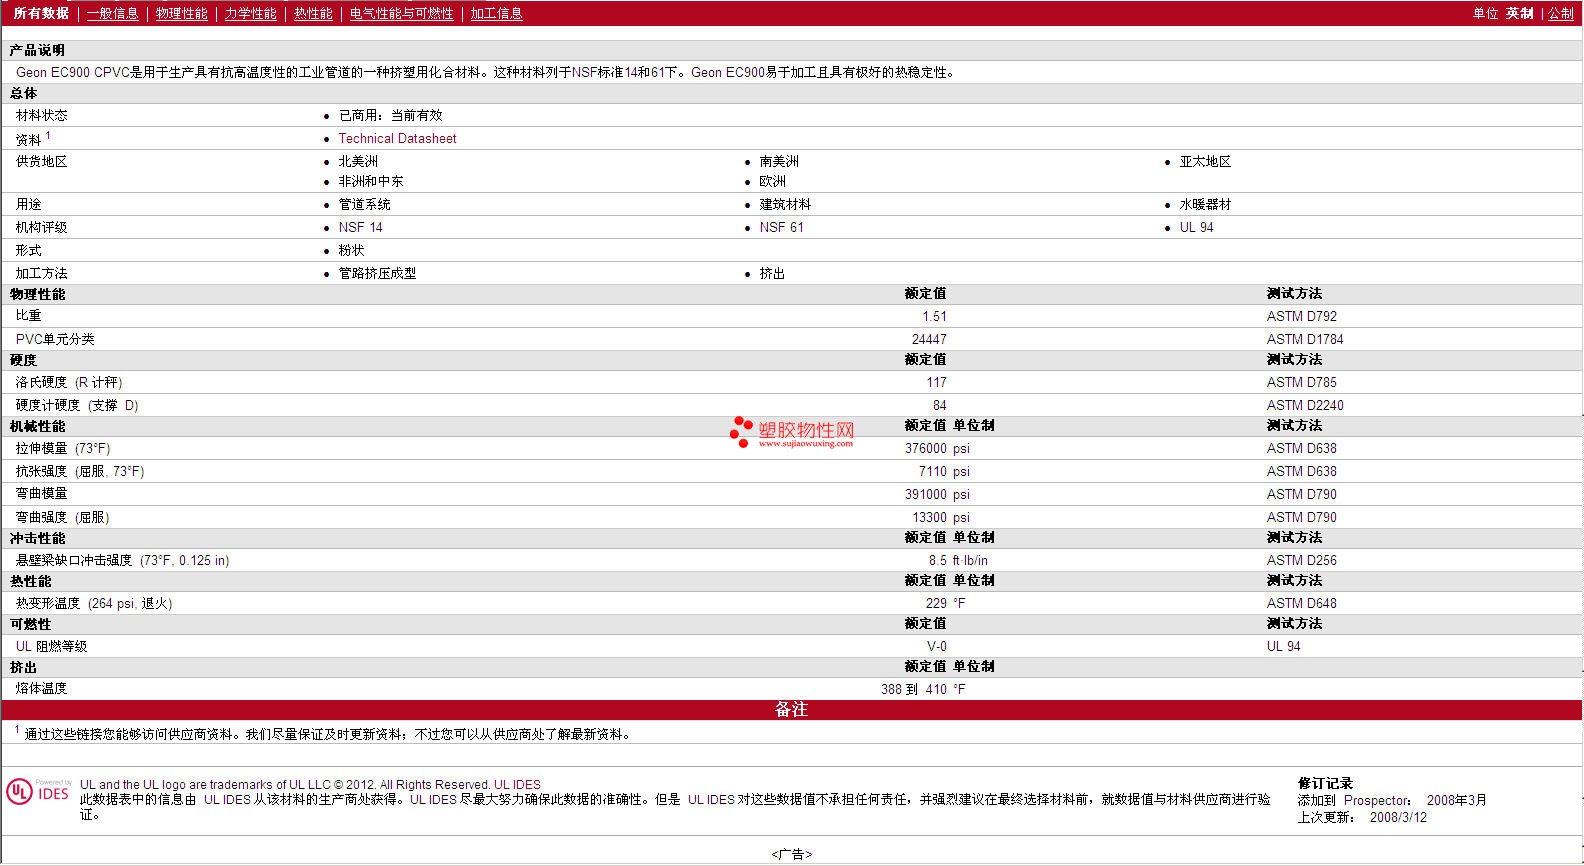Click the UL IDES logo in footer
This screenshot has height=866, width=1584.
(39, 791)
